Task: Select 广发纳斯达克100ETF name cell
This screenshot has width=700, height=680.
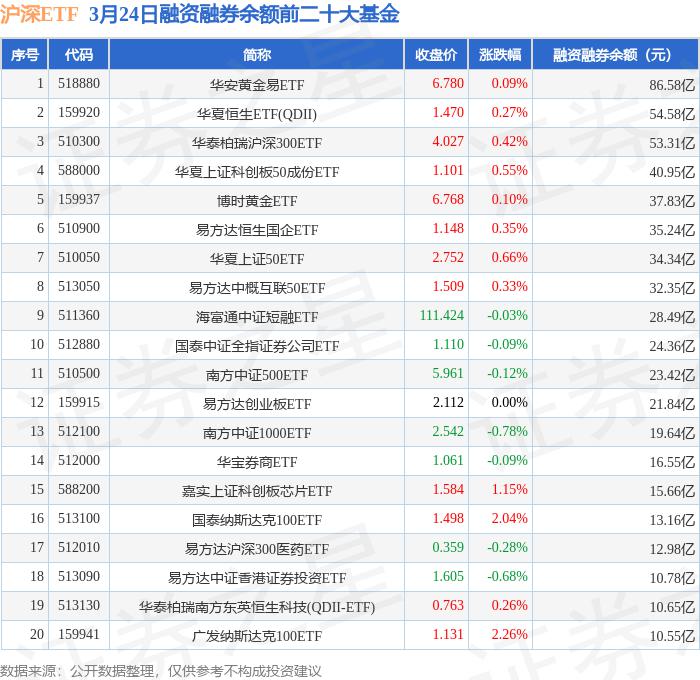Action: coord(257,636)
